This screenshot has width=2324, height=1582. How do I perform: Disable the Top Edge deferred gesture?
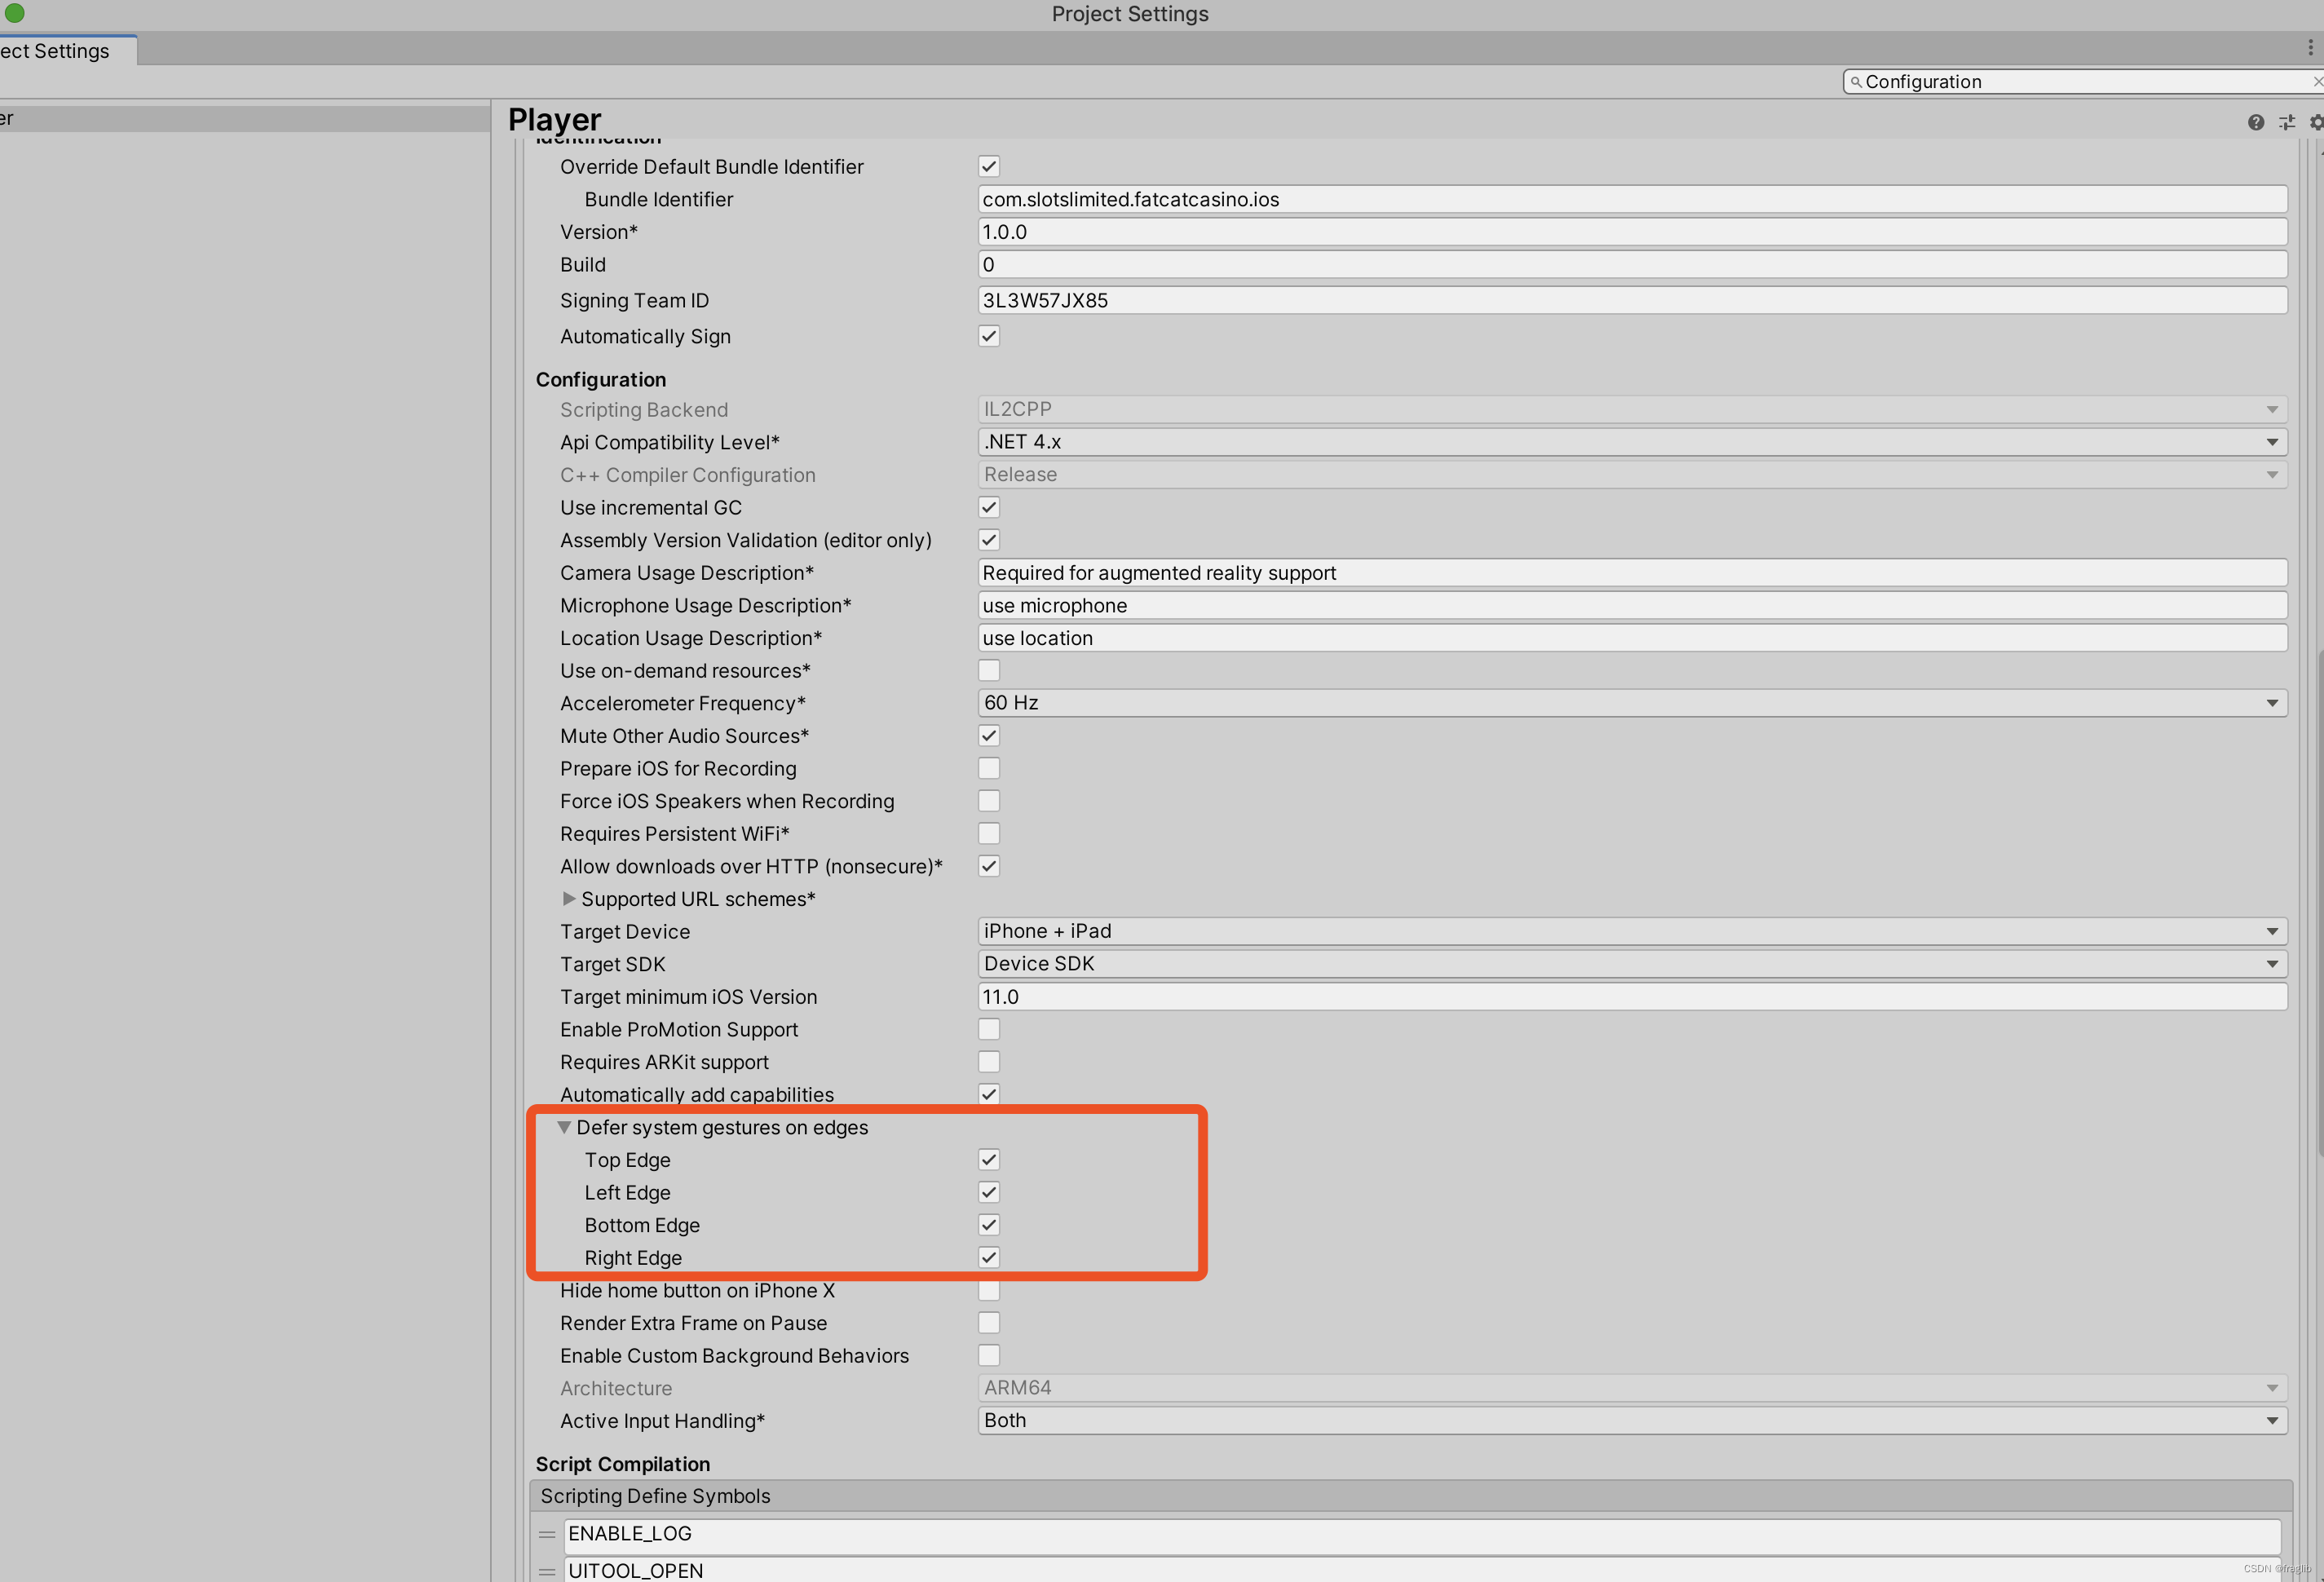click(x=988, y=1159)
